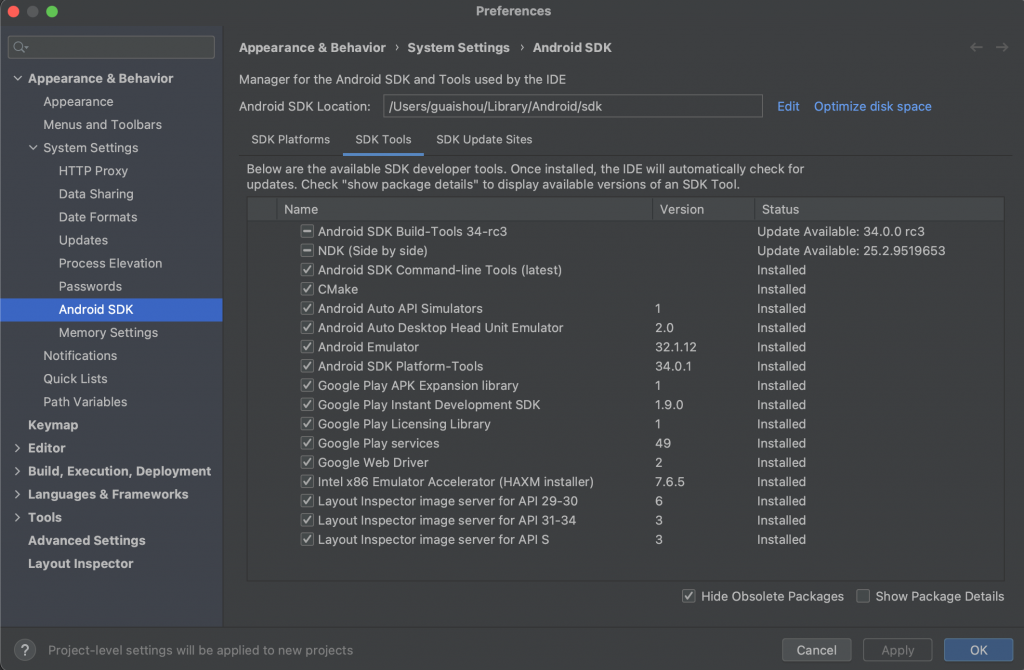Uncheck the CMake checkbox
1024x670 pixels.
click(x=307, y=289)
